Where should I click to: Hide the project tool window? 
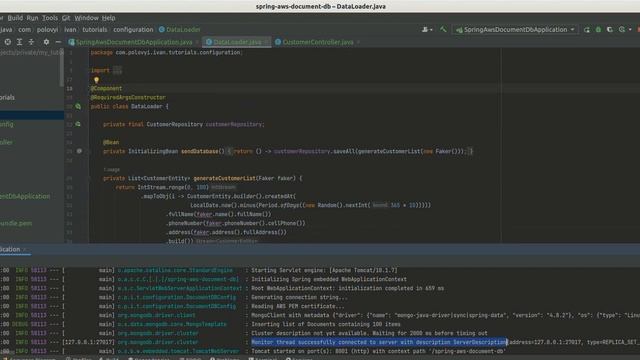point(58,42)
